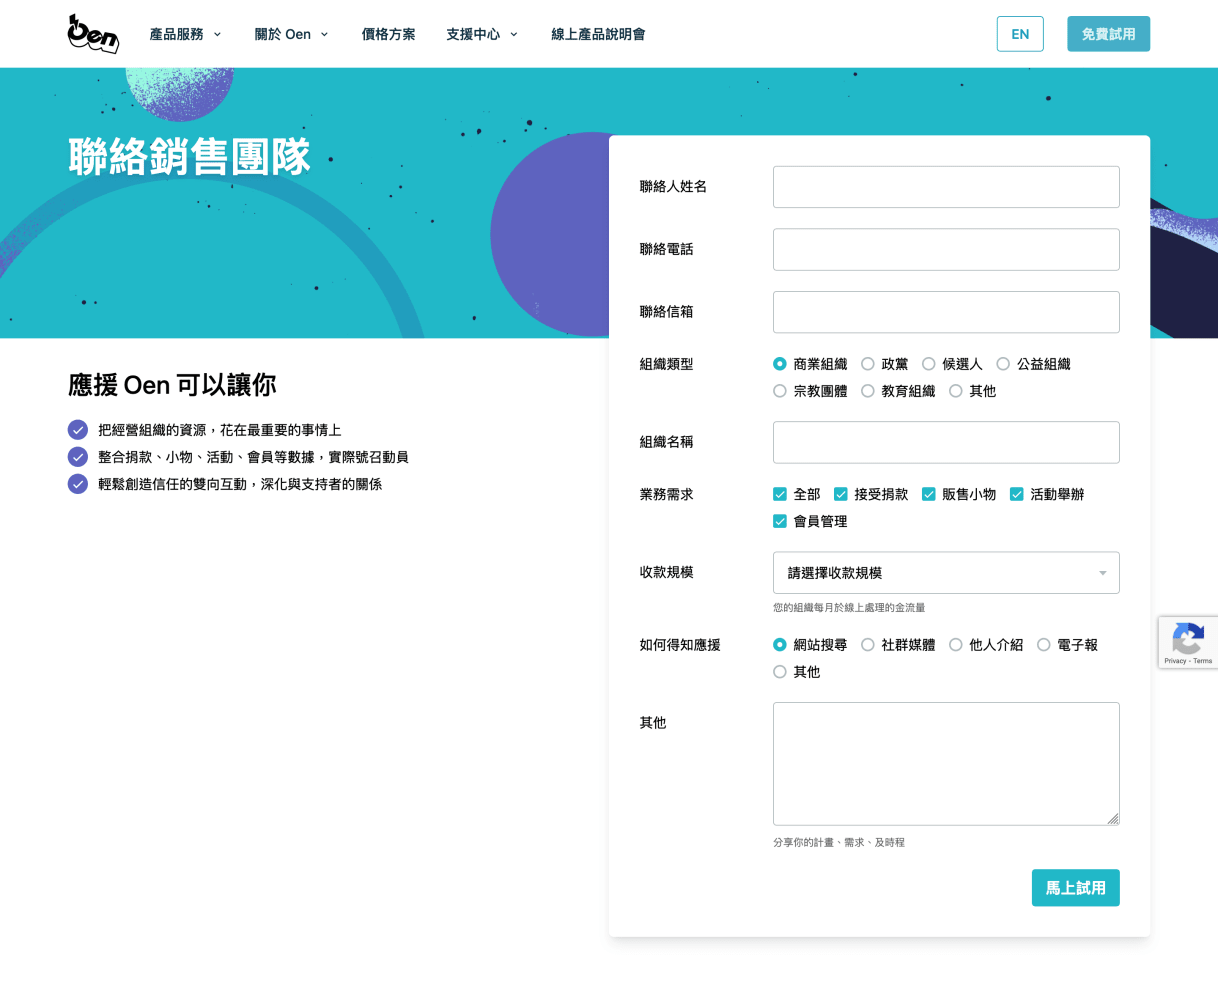The width and height of the screenshot is (1218, 1002).
Task: Select the 商業組織 radio option
Action: 780,364
